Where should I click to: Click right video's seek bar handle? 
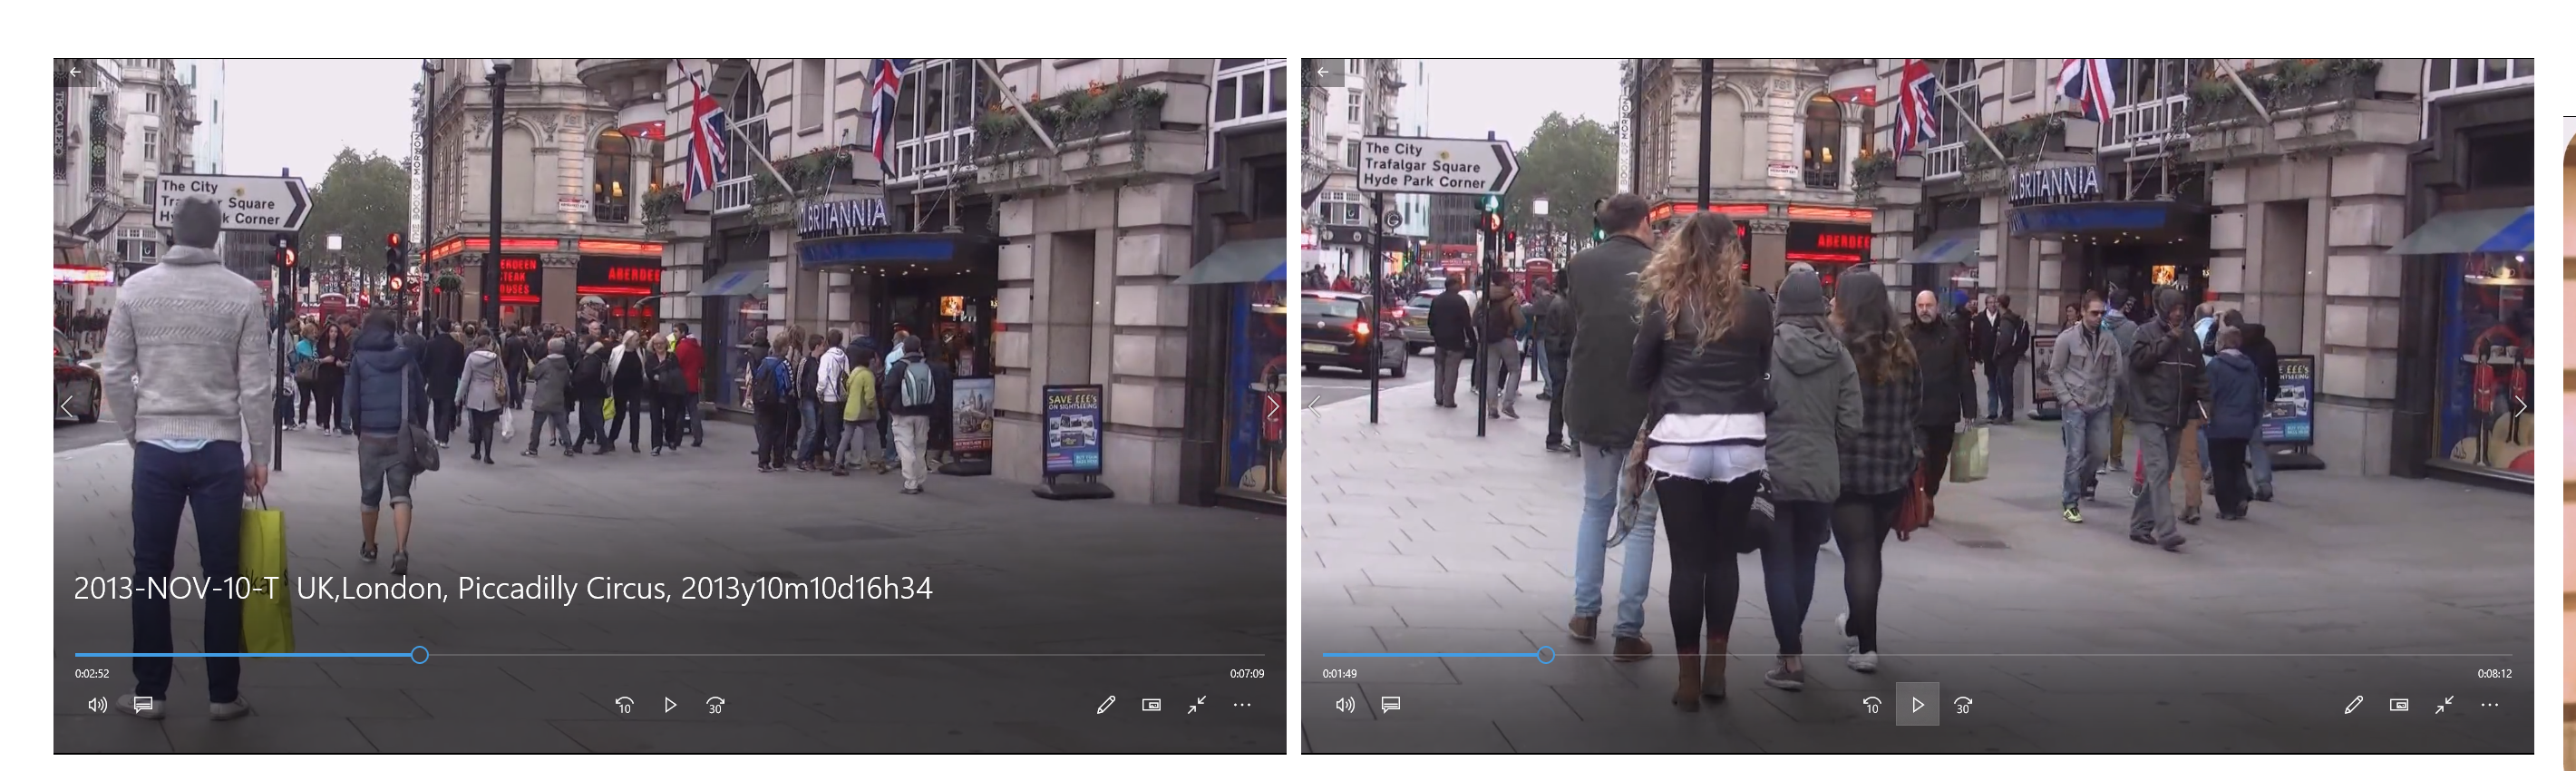coord(1546,655)
